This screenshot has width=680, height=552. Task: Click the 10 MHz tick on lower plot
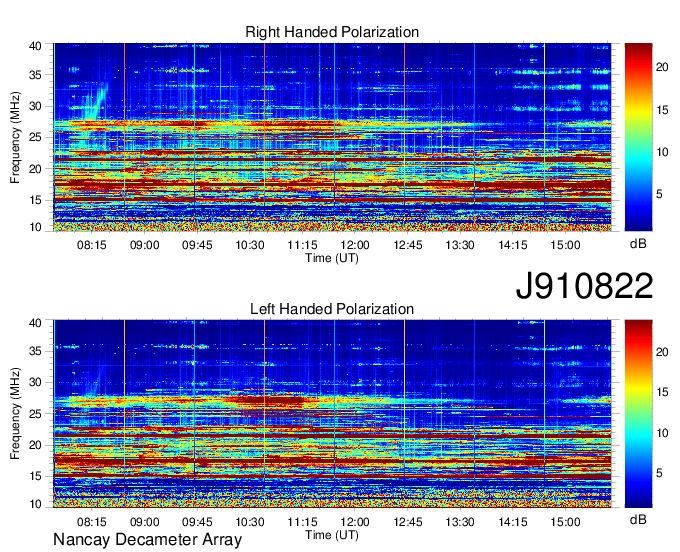pyautogui.click(x=35, y=504)
